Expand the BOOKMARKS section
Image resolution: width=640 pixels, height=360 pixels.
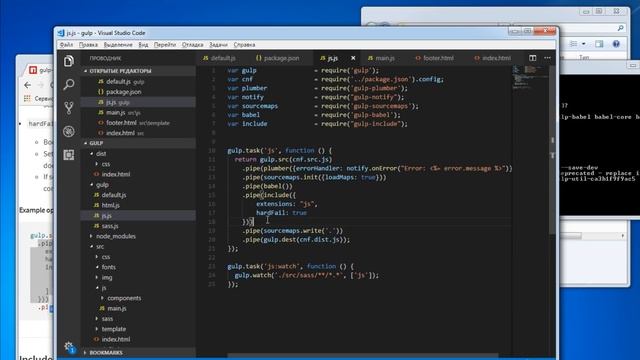(x=138, y=352)
